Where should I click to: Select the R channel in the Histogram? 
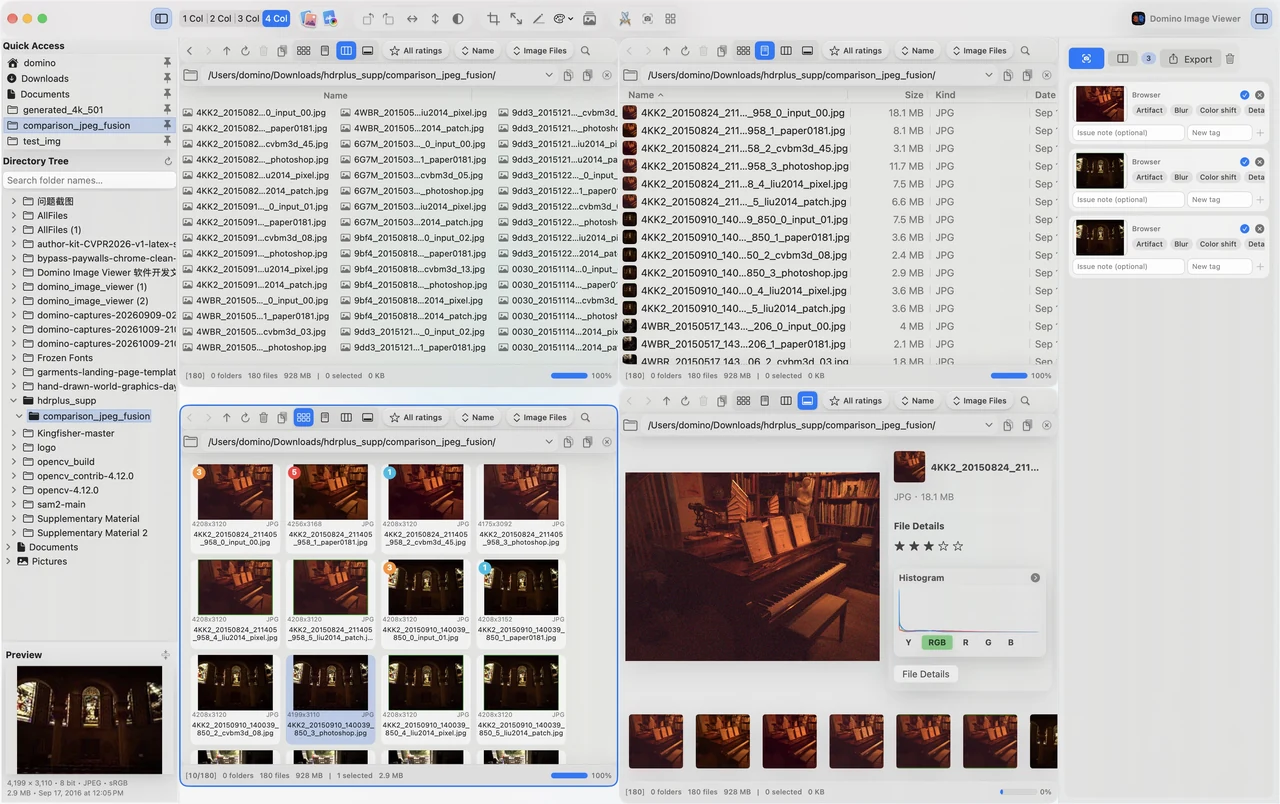coord(965,643)
